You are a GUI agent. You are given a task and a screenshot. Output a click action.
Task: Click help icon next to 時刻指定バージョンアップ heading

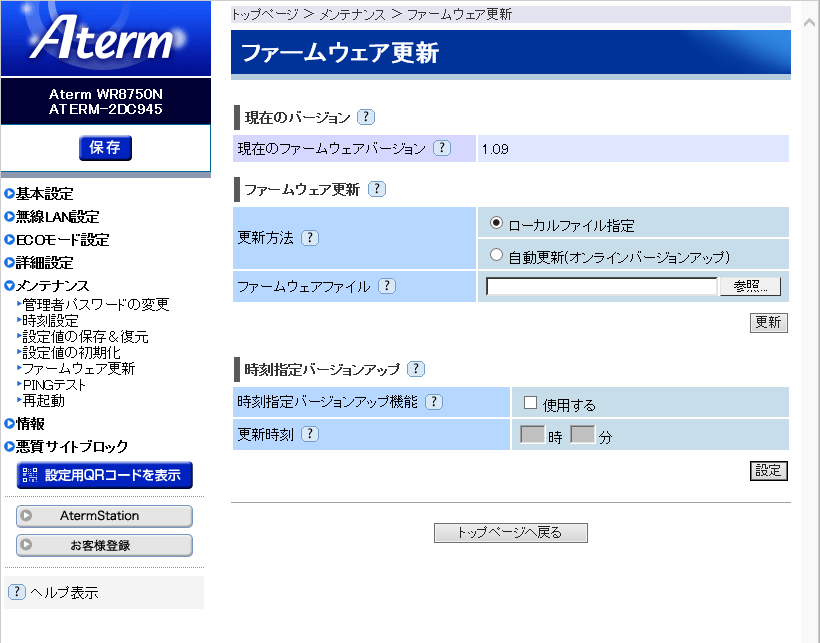(x=416, y=369)
